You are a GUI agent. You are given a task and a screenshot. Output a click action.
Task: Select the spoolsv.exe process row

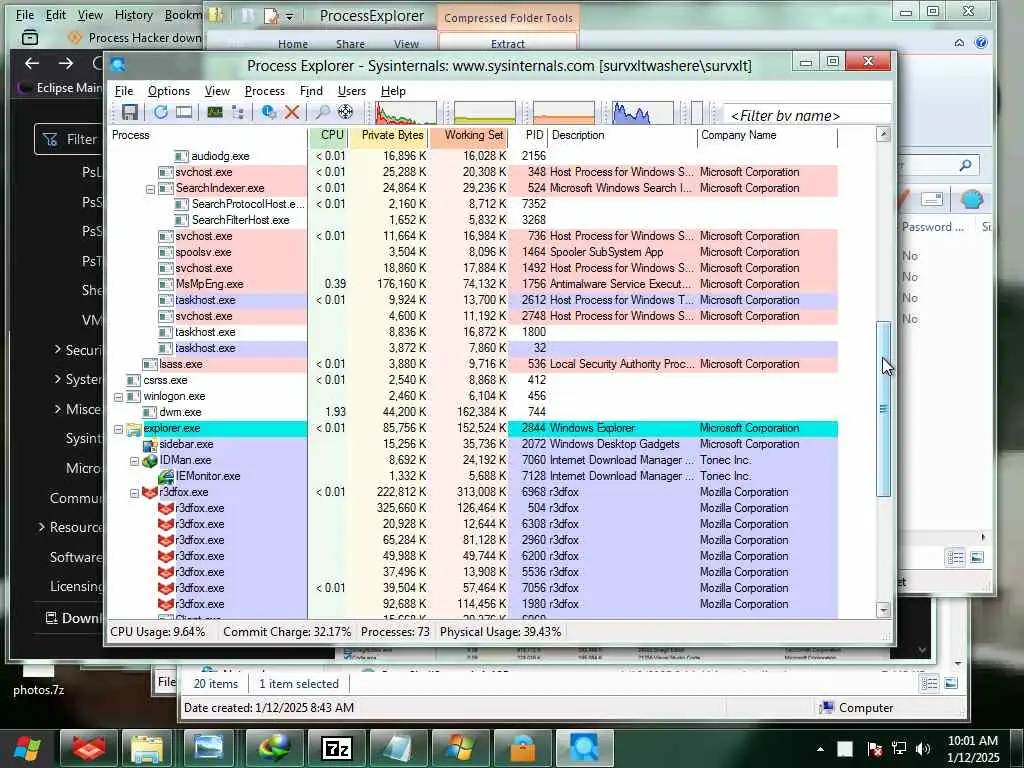[472, 252]
